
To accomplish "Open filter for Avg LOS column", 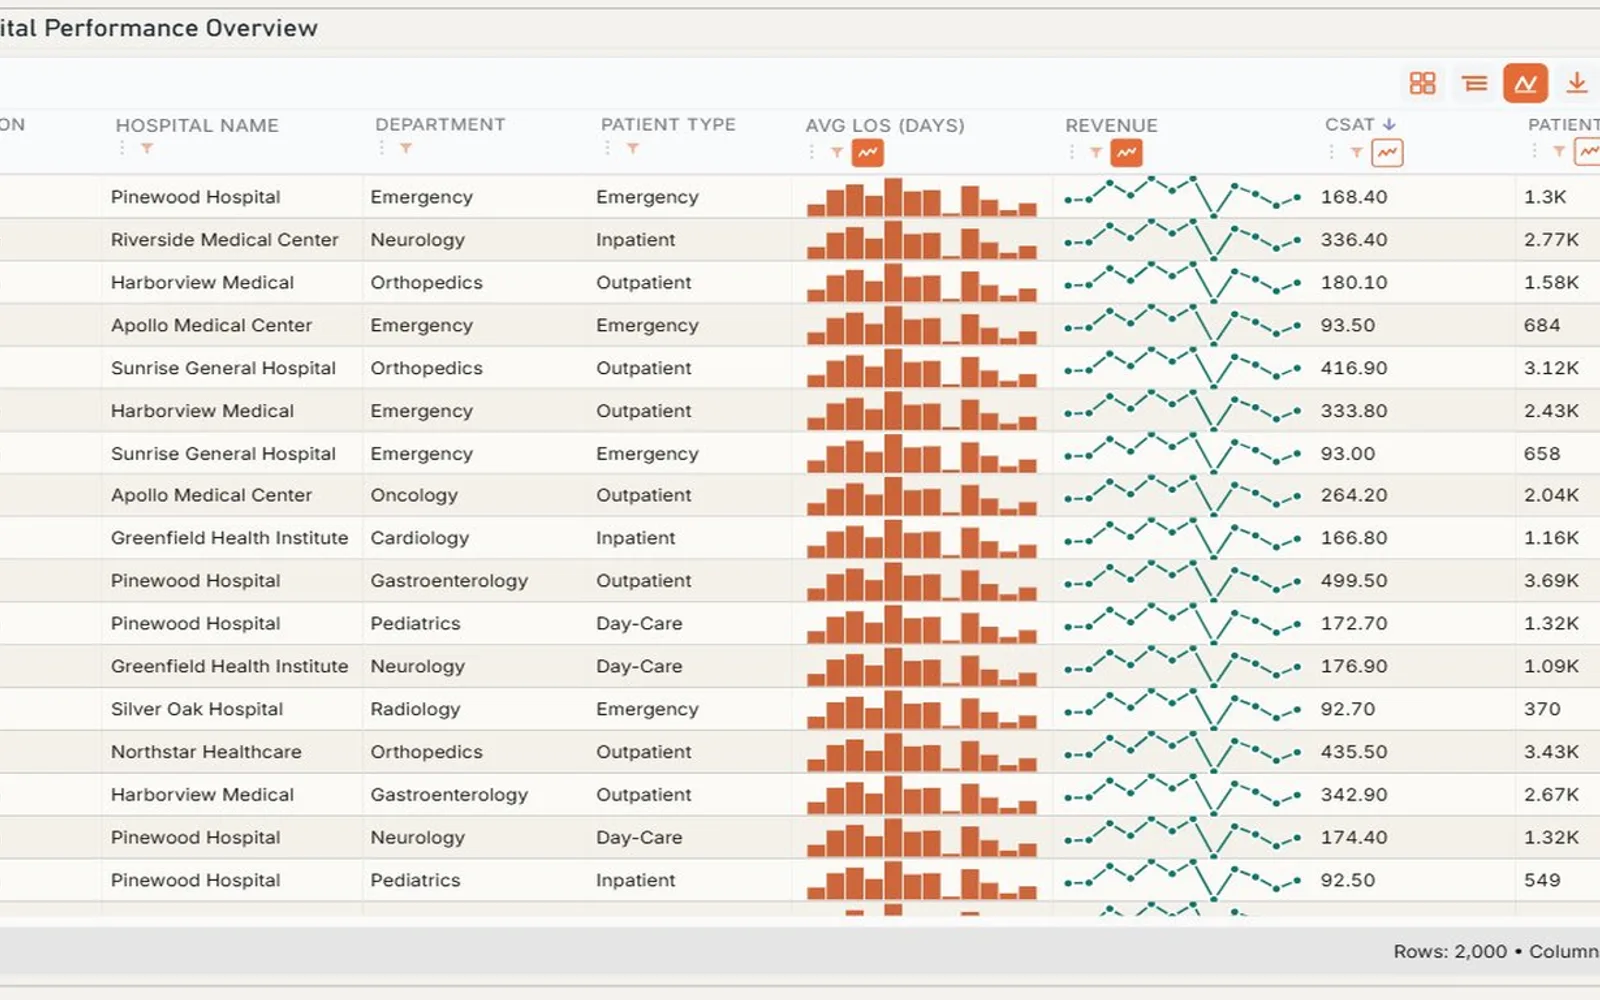I will coord(837,153).
